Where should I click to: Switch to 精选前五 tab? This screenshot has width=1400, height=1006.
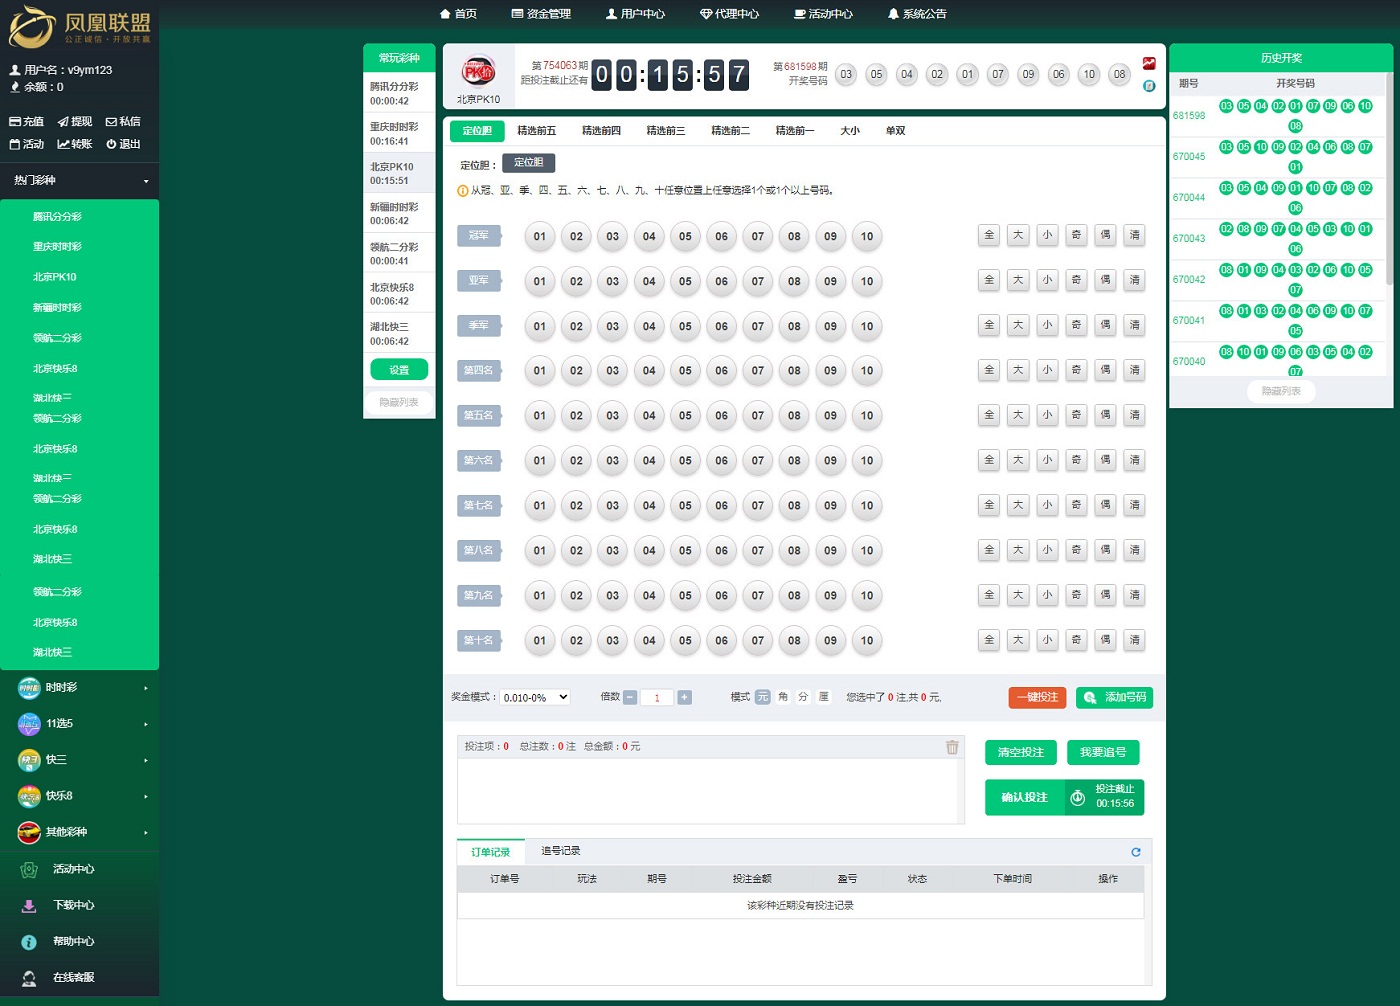536,131
